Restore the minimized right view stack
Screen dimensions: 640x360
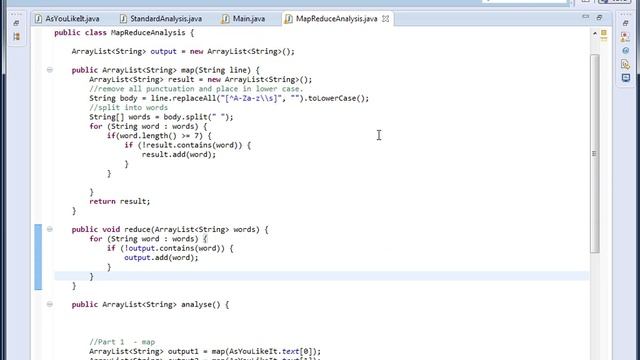[625, 23]
